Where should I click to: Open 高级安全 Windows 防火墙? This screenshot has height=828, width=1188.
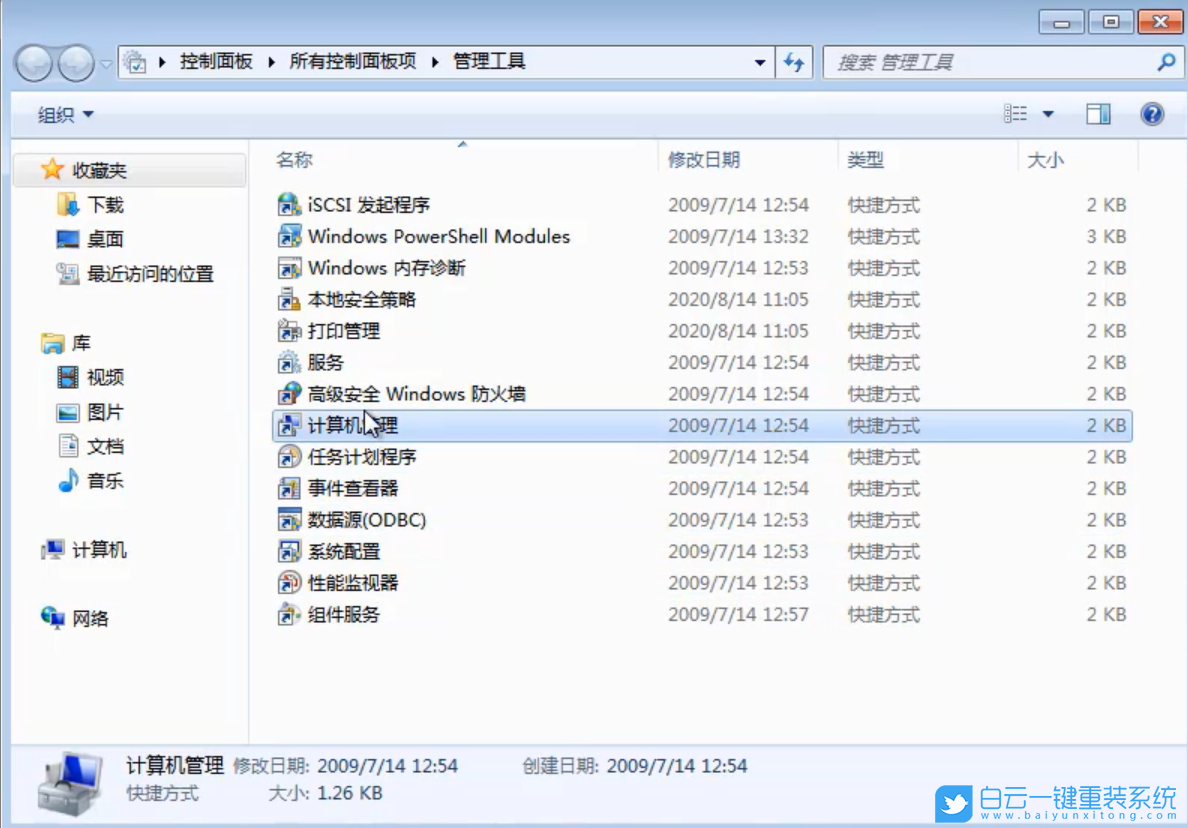[412, 393]
